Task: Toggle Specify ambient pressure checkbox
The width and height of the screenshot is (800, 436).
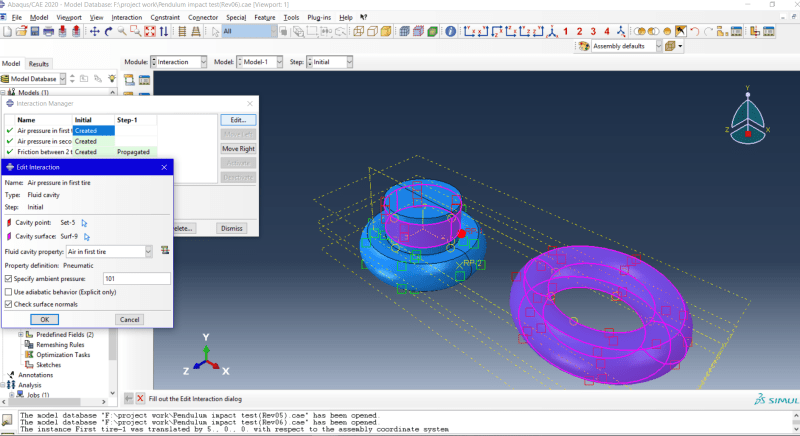Action: pyautogui.click(x=8, y=278)
